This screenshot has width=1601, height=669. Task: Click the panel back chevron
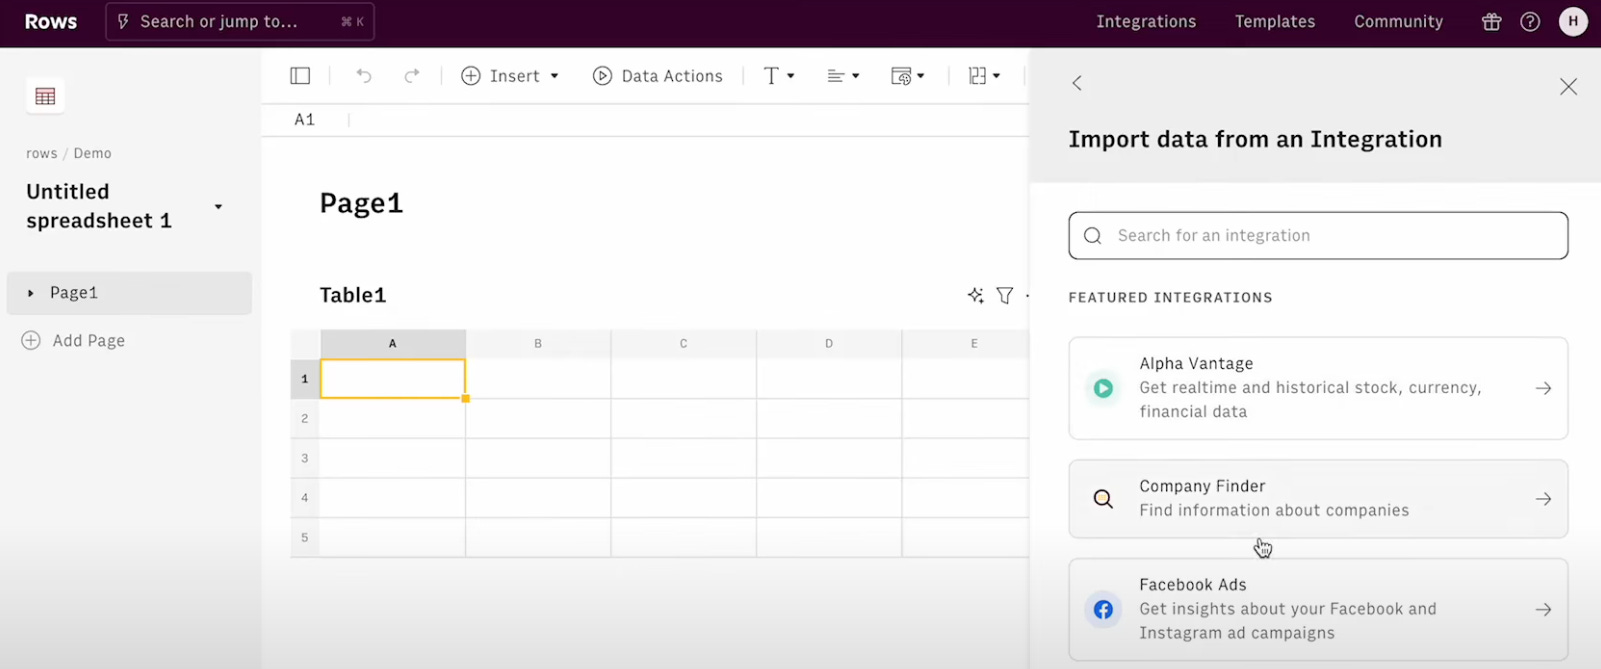1077,83
